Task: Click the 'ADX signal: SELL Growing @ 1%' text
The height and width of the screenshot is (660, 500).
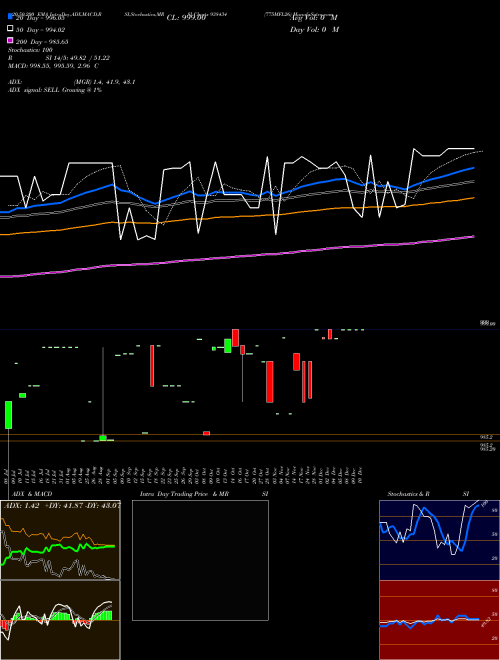Action: click(55, 90)
